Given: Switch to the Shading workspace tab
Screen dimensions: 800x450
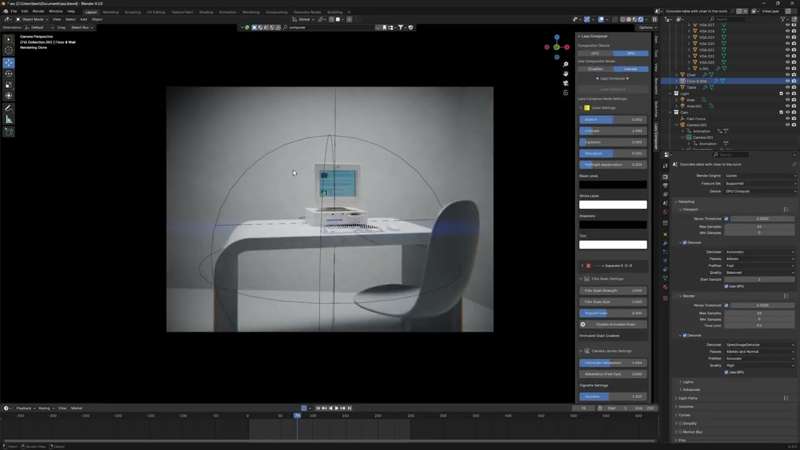Looking at the screenshot, I should 206,12.
